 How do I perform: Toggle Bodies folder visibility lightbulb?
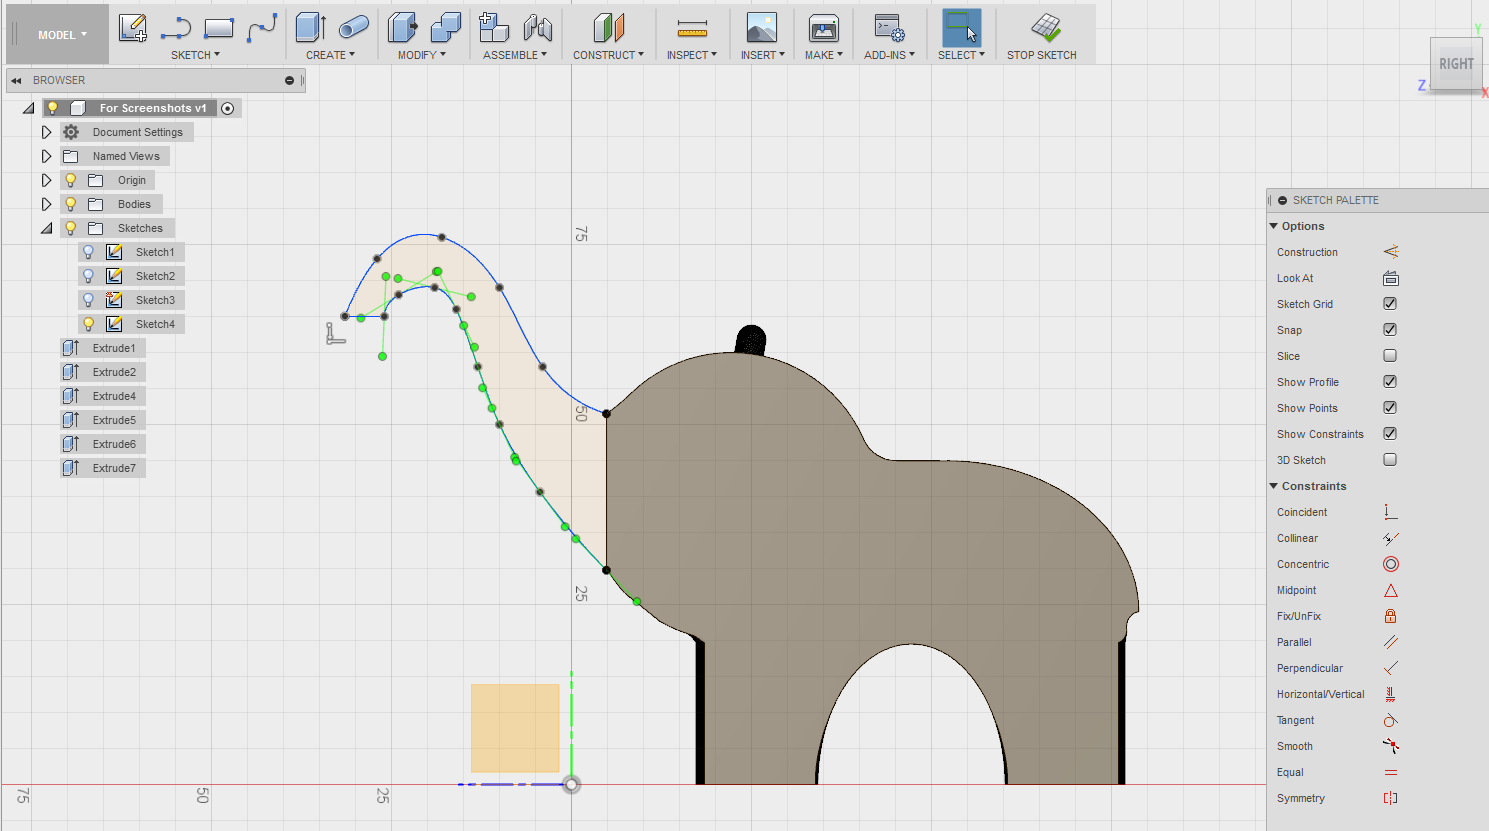70,204
